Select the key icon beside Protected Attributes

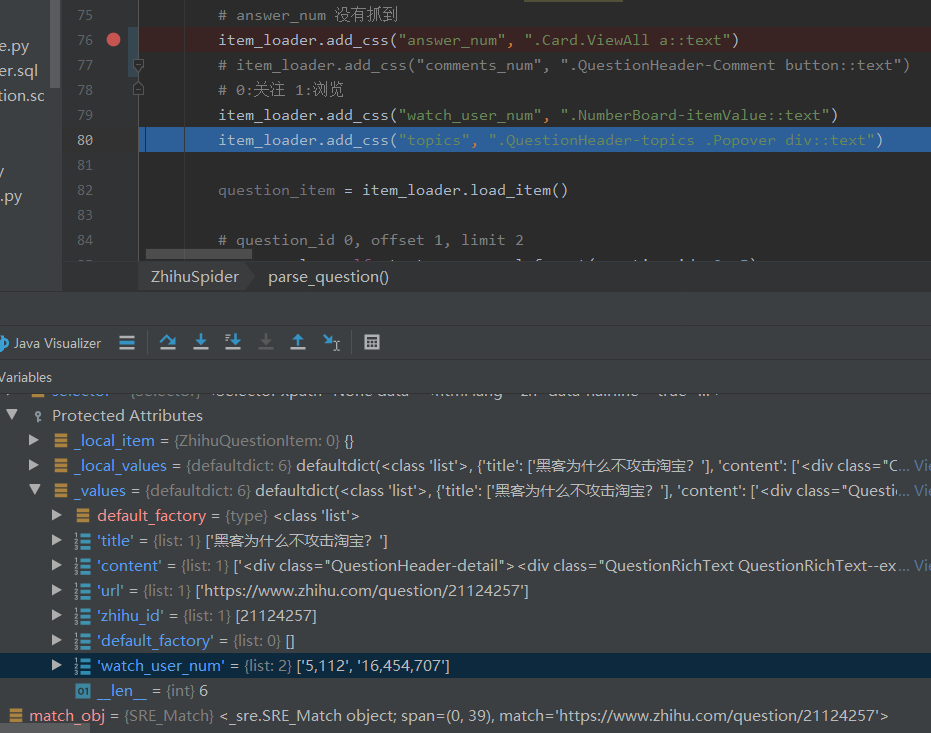[x=38, y=416]
